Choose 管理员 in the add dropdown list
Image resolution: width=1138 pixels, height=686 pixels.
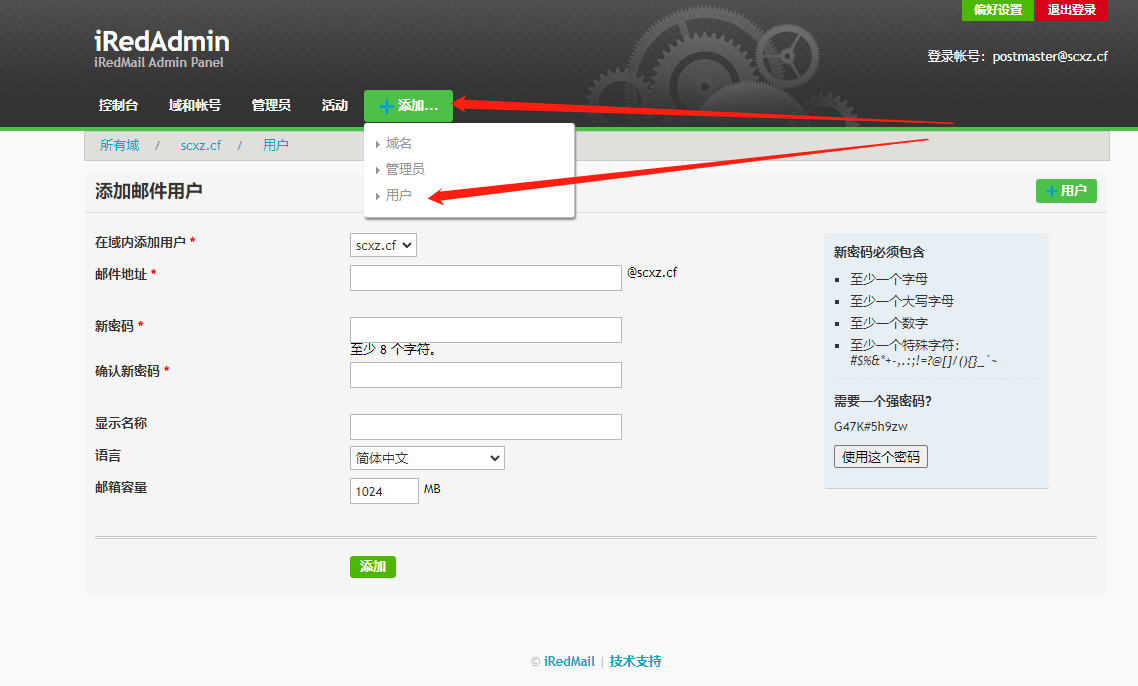[405, 169]
